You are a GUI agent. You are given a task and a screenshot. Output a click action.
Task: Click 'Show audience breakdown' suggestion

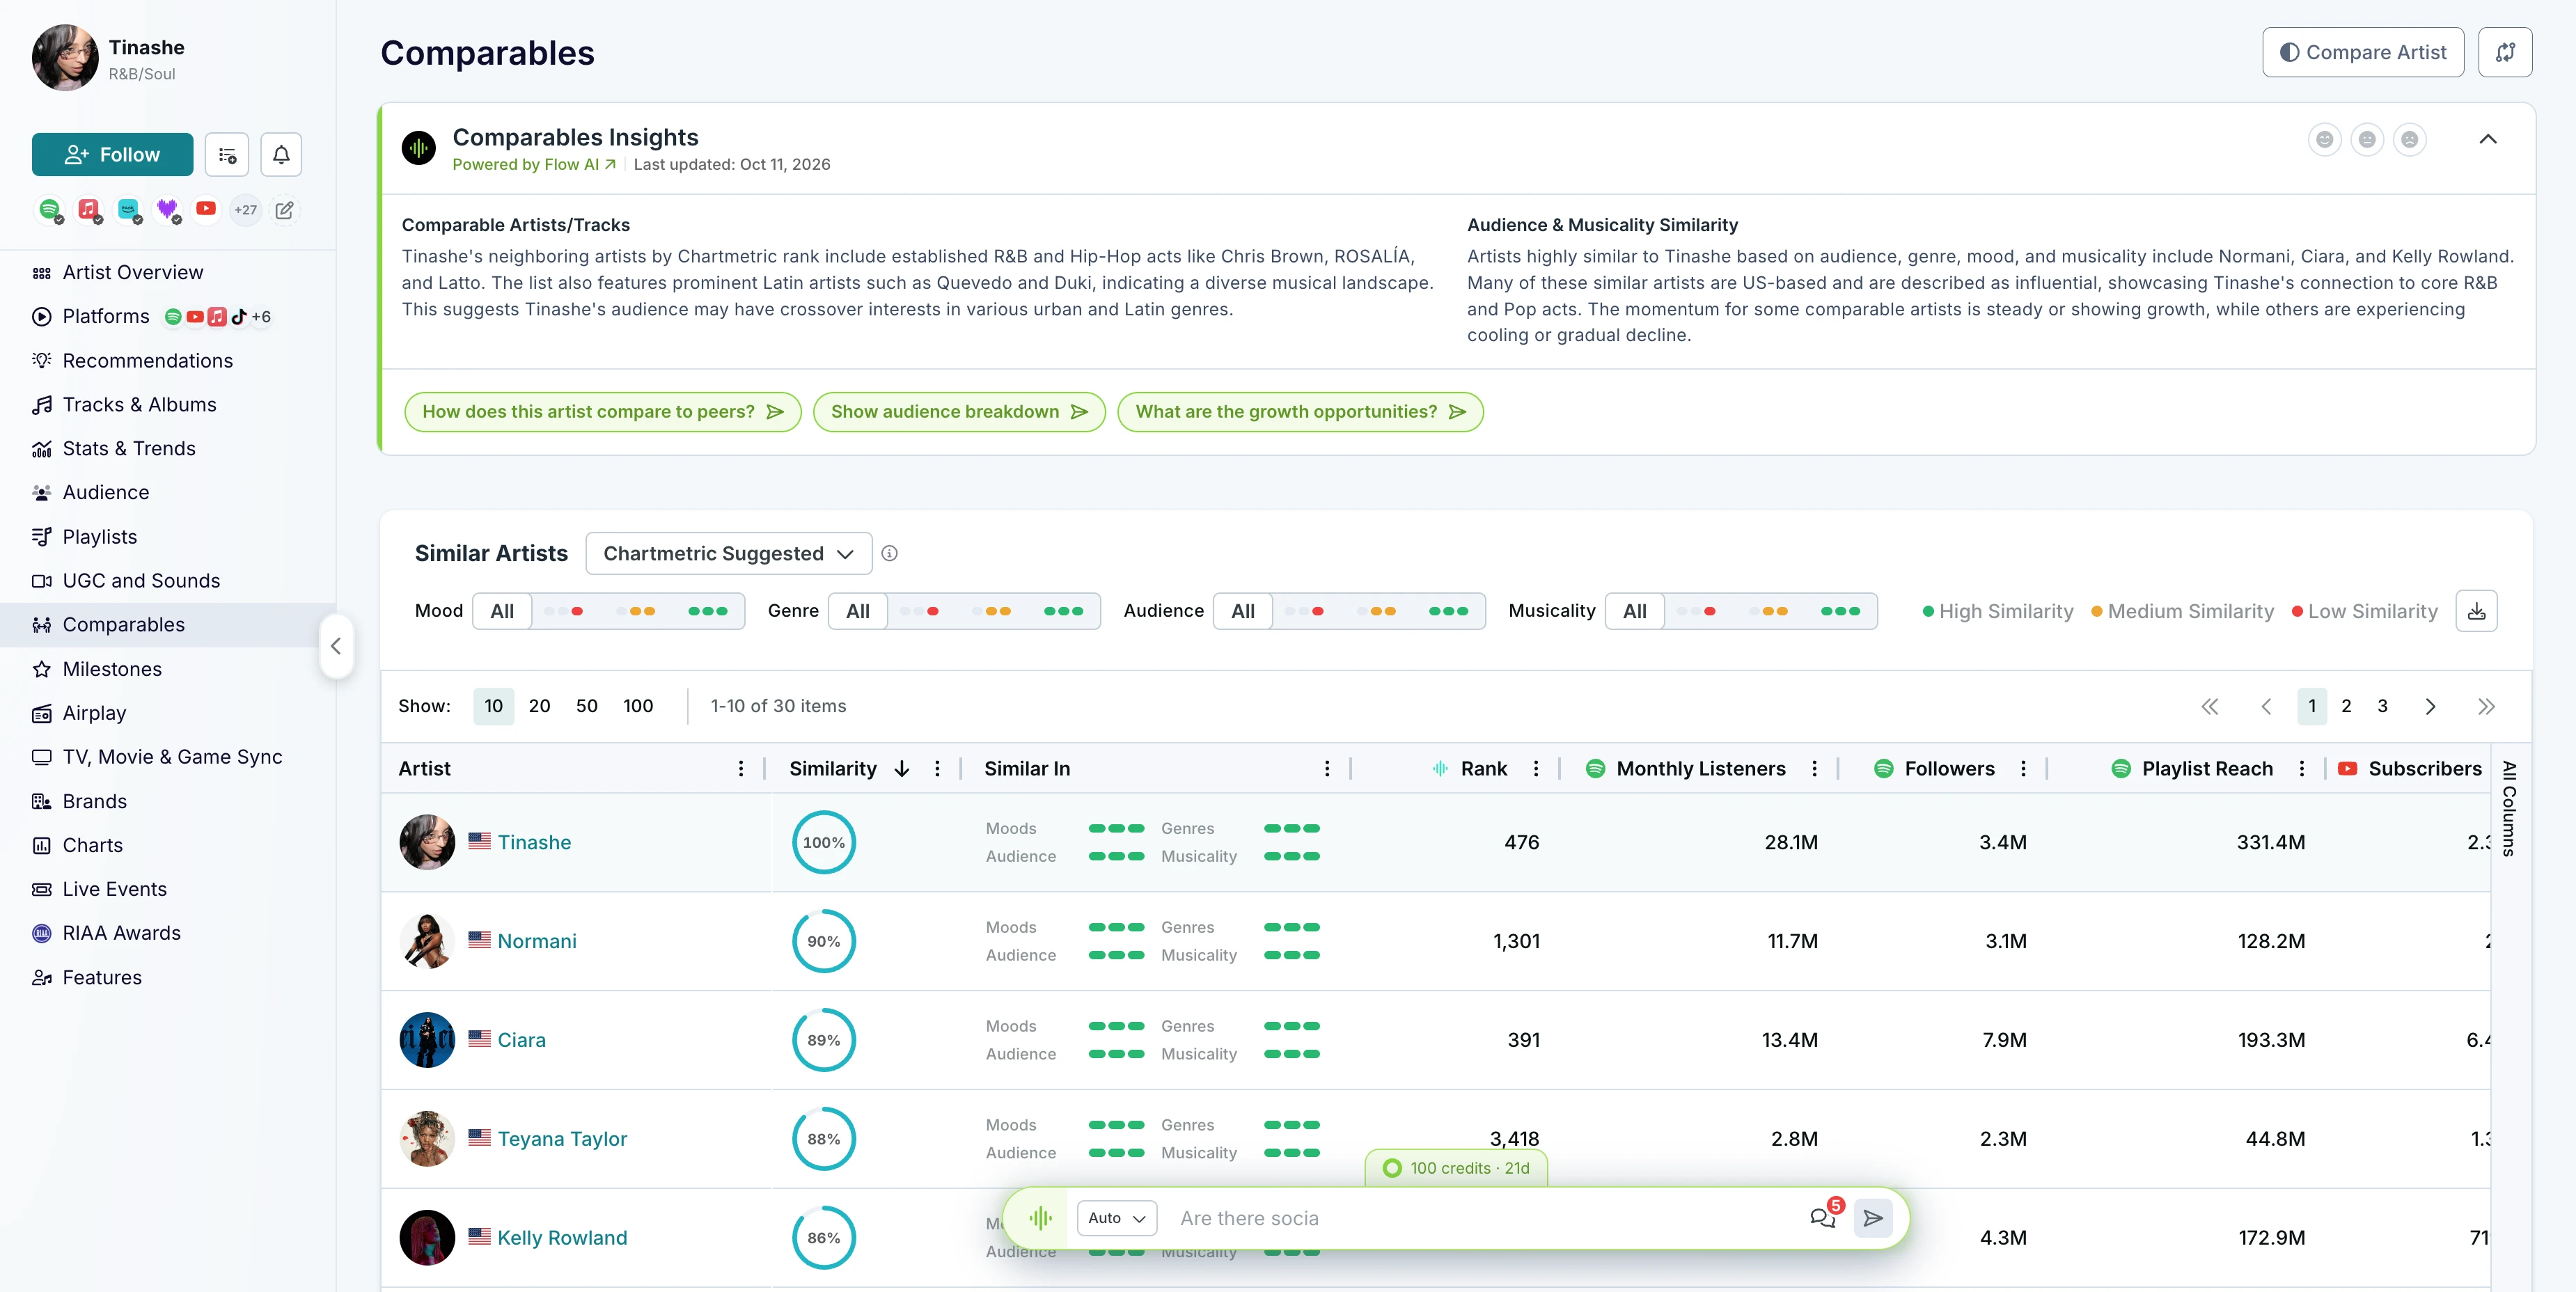click(959, 412)
